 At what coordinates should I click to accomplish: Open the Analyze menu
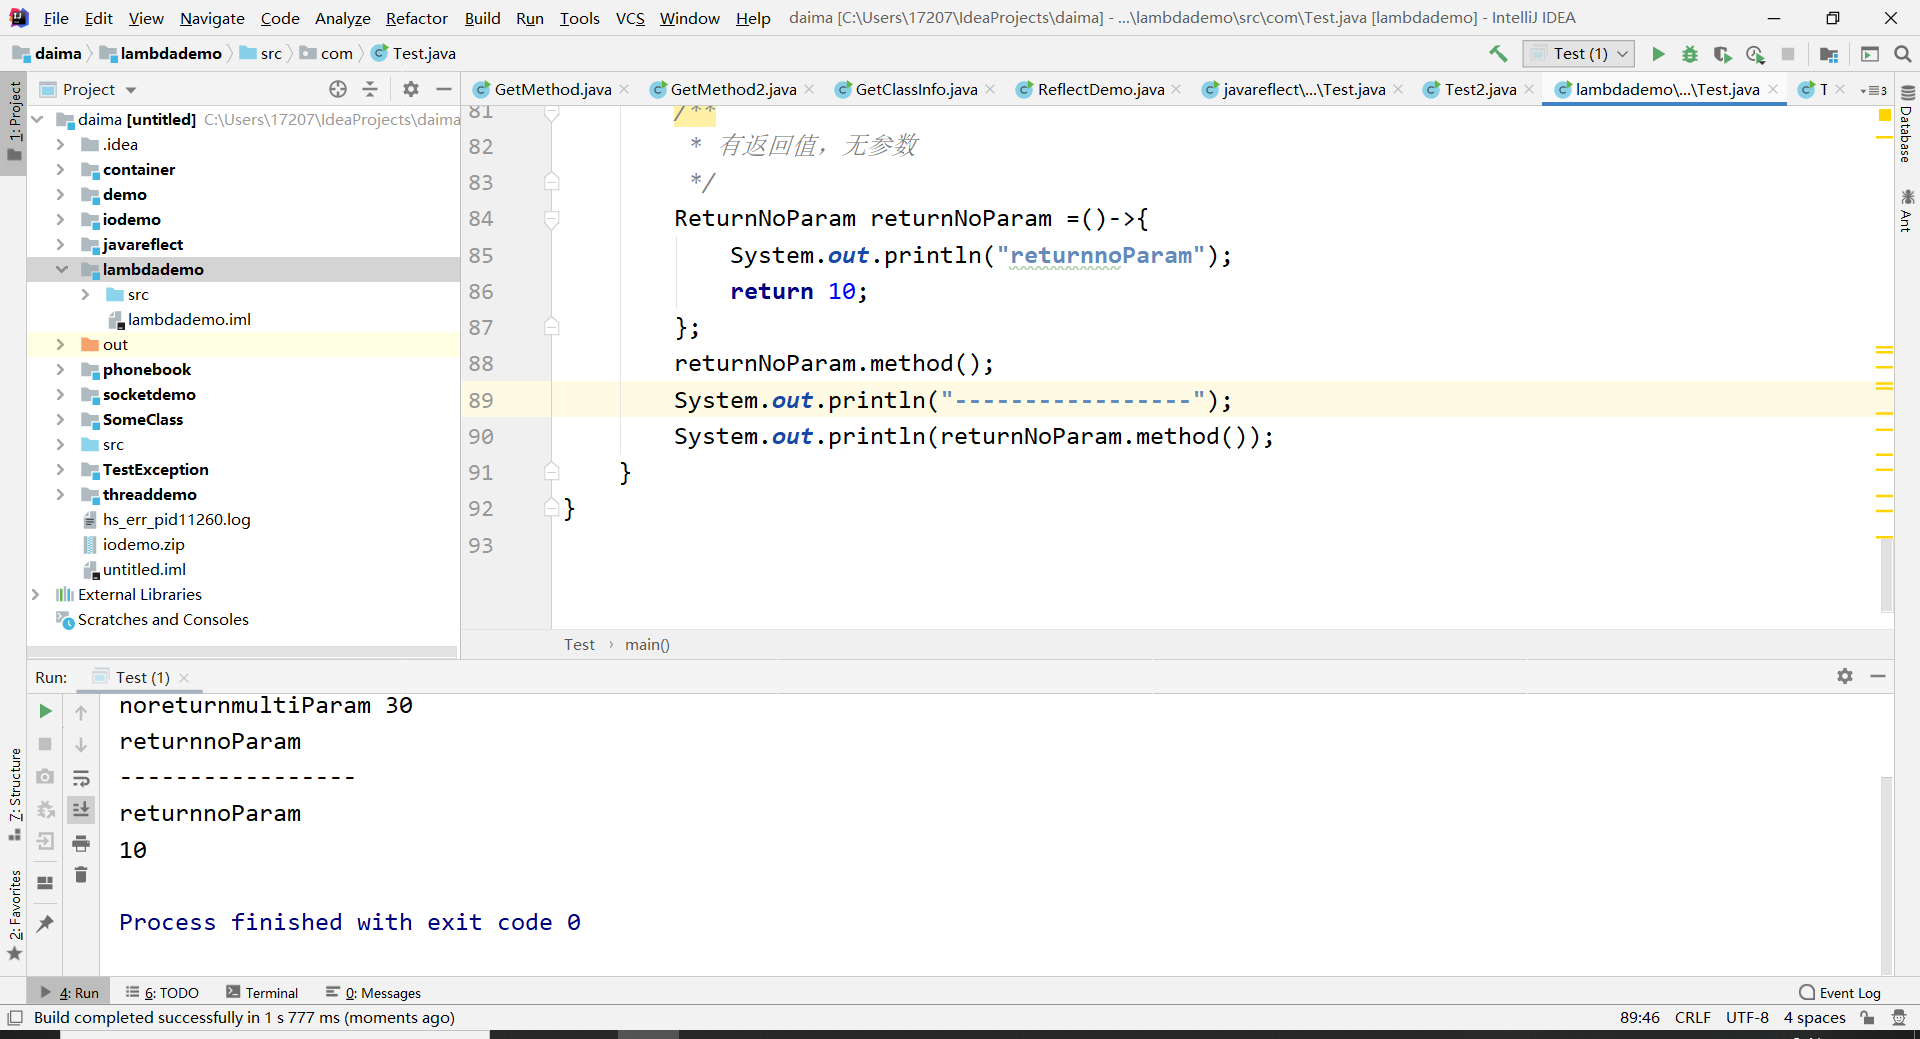tap(342, 18)
